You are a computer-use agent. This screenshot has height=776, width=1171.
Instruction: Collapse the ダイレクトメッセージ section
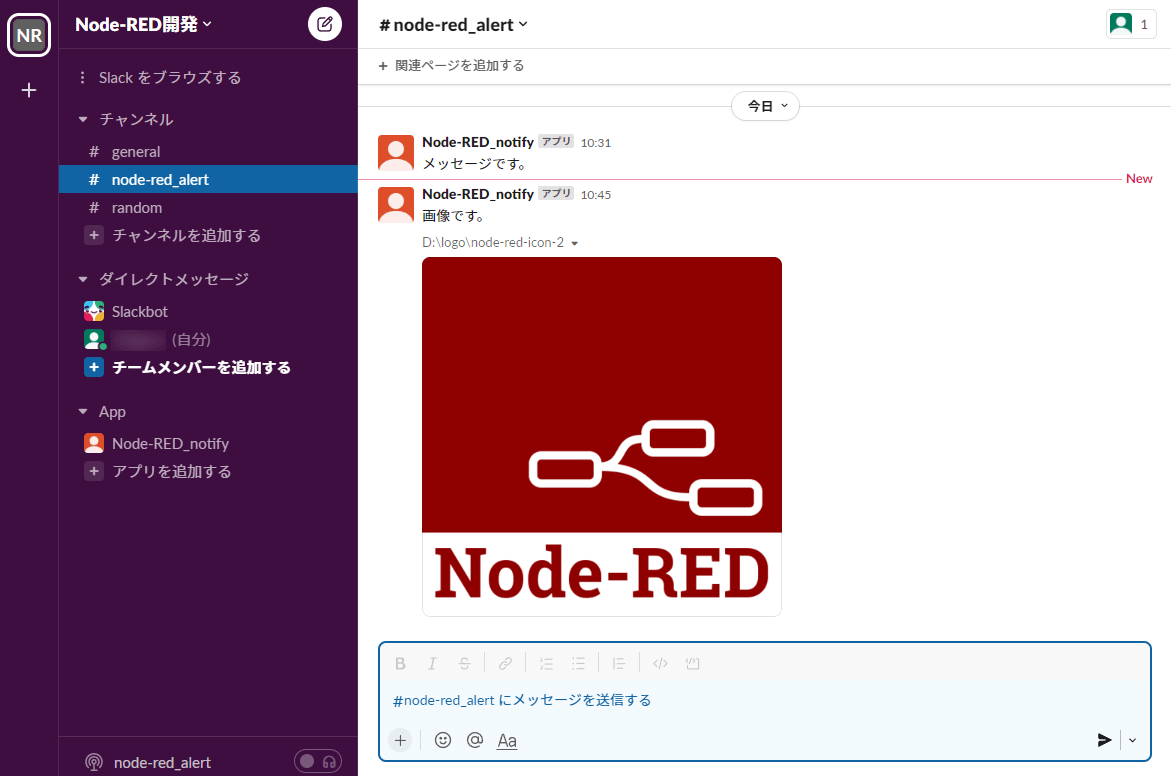(83, 279)
